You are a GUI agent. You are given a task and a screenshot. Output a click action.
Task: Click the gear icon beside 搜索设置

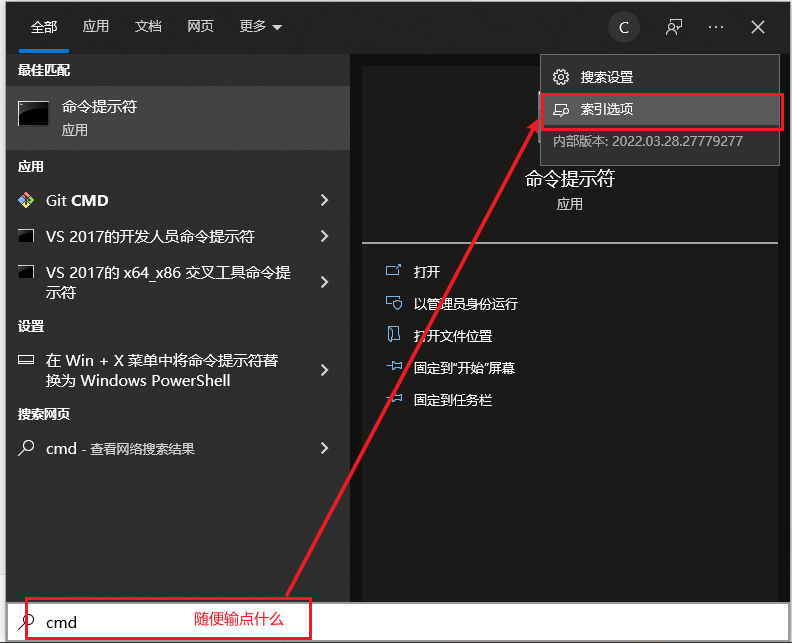(561, 77)
